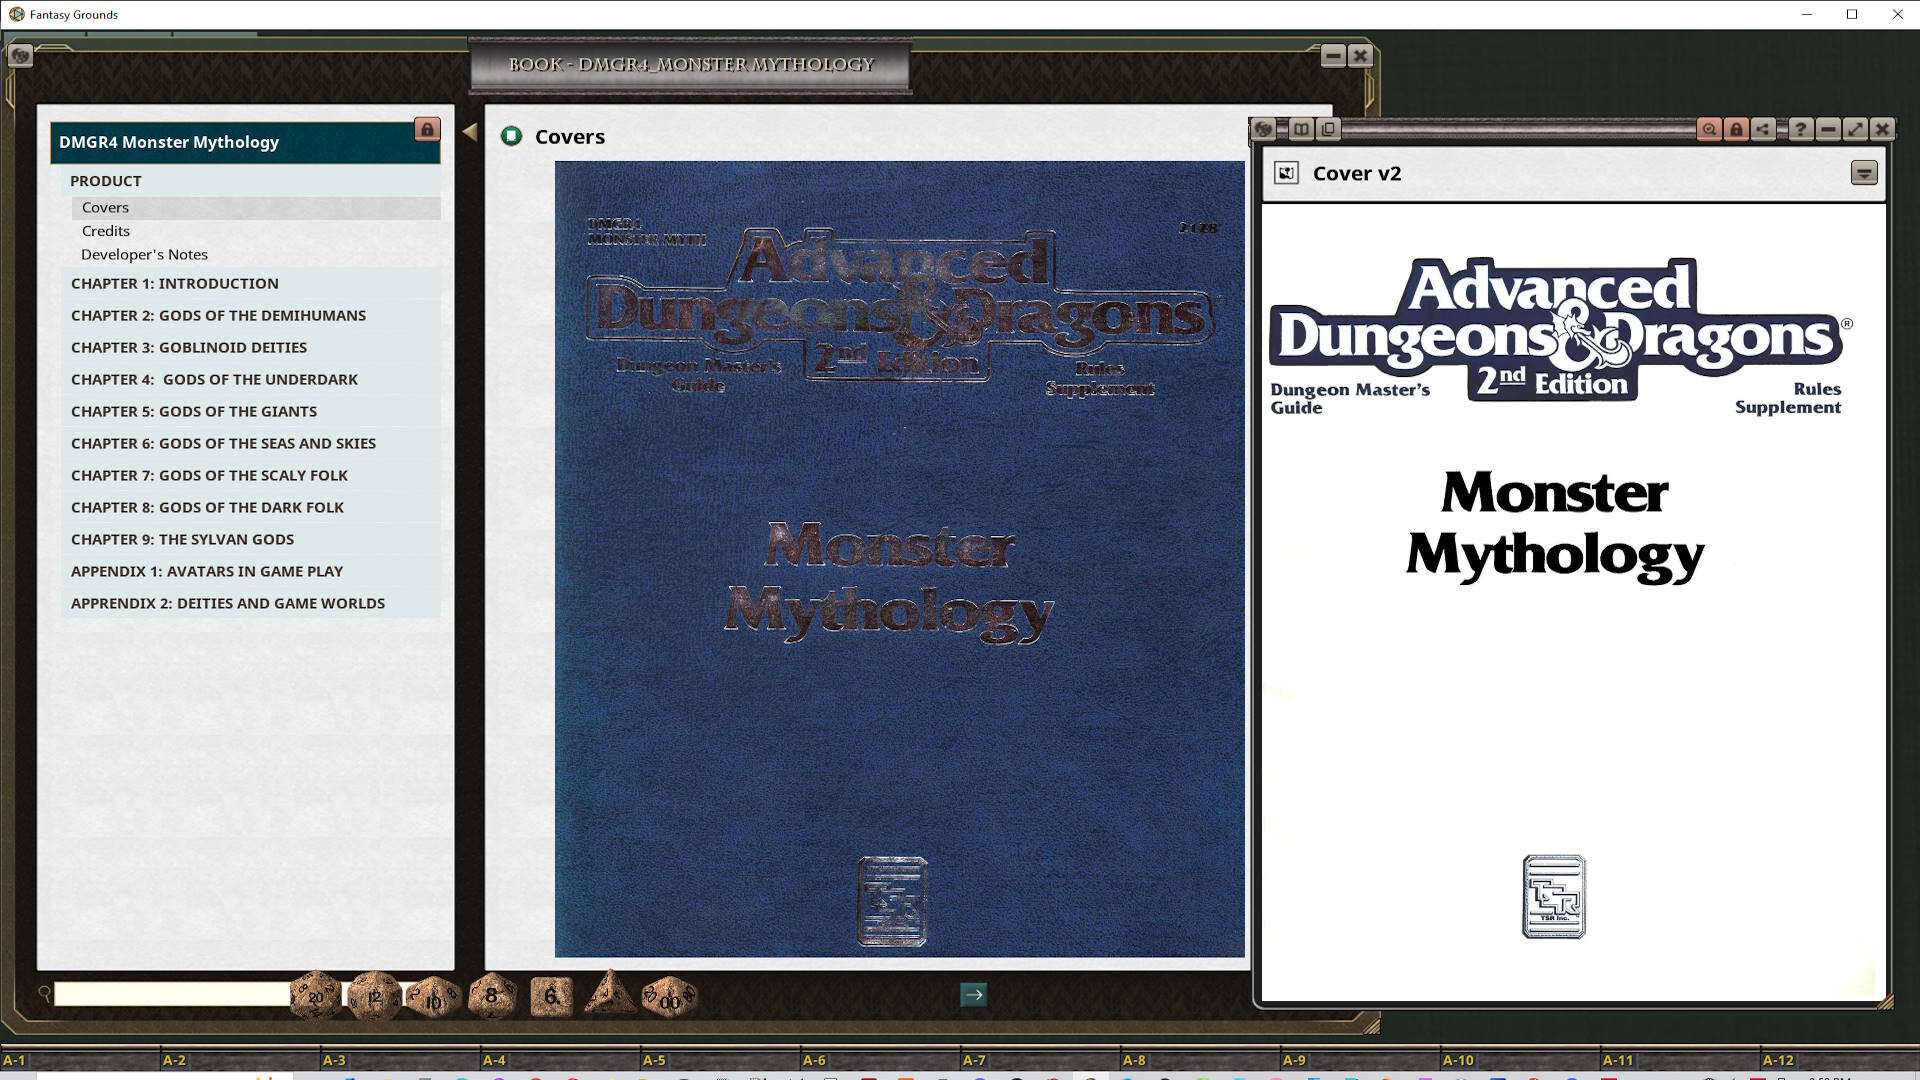The height and width of the screenshot is (1080, 1920).
Task: Click the image link icon left of Cover v2
Action: (x=1286, y=173)
